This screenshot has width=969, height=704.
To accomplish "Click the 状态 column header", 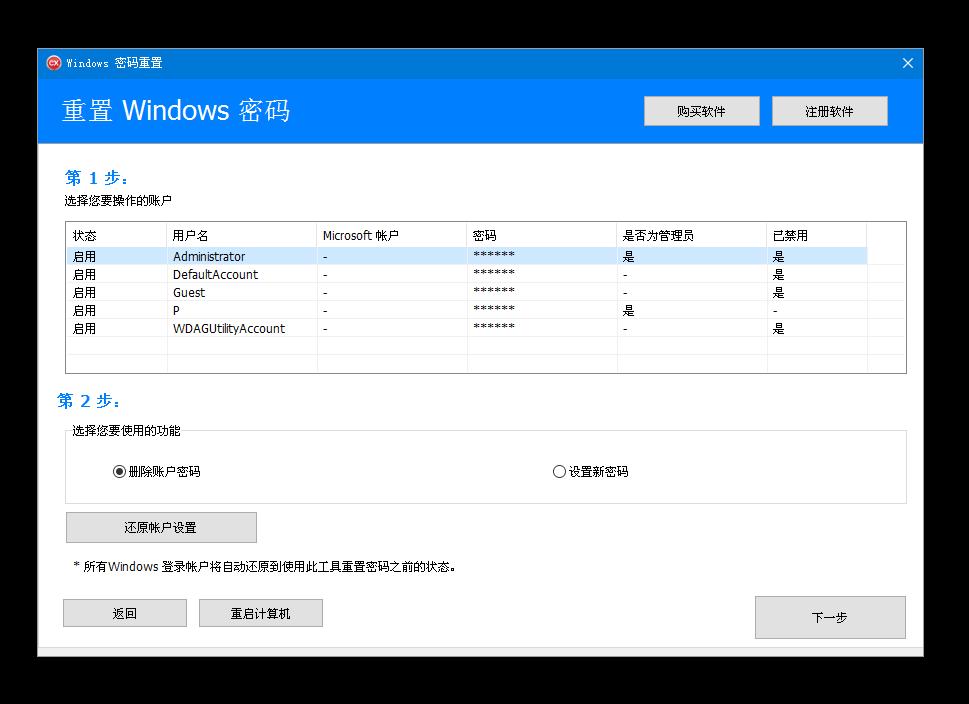I will click(x=117, y=235).
